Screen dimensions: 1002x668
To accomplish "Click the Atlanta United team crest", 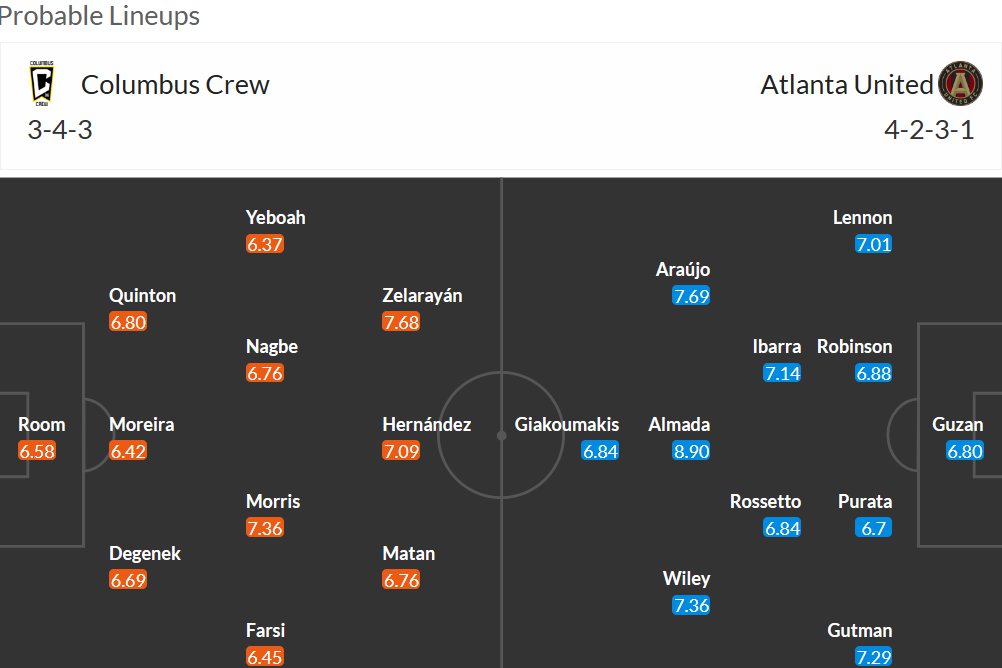I will 960,84.
